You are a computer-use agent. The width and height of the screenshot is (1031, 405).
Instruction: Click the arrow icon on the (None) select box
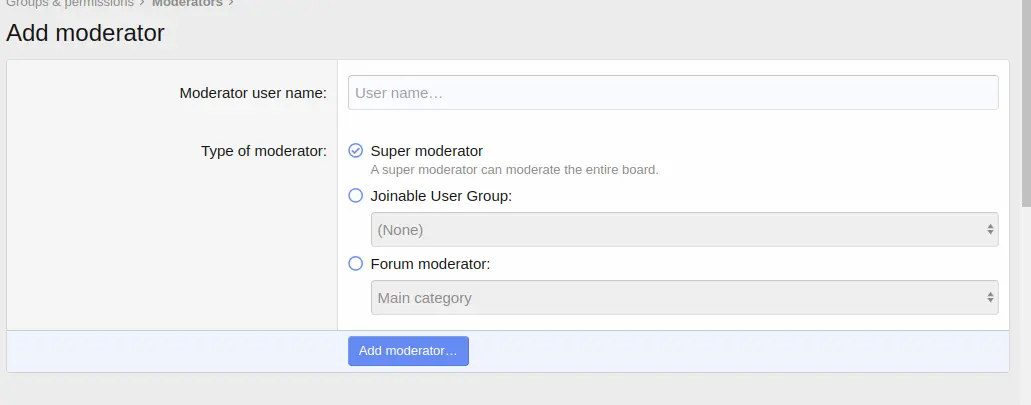(x=990, y=229)
